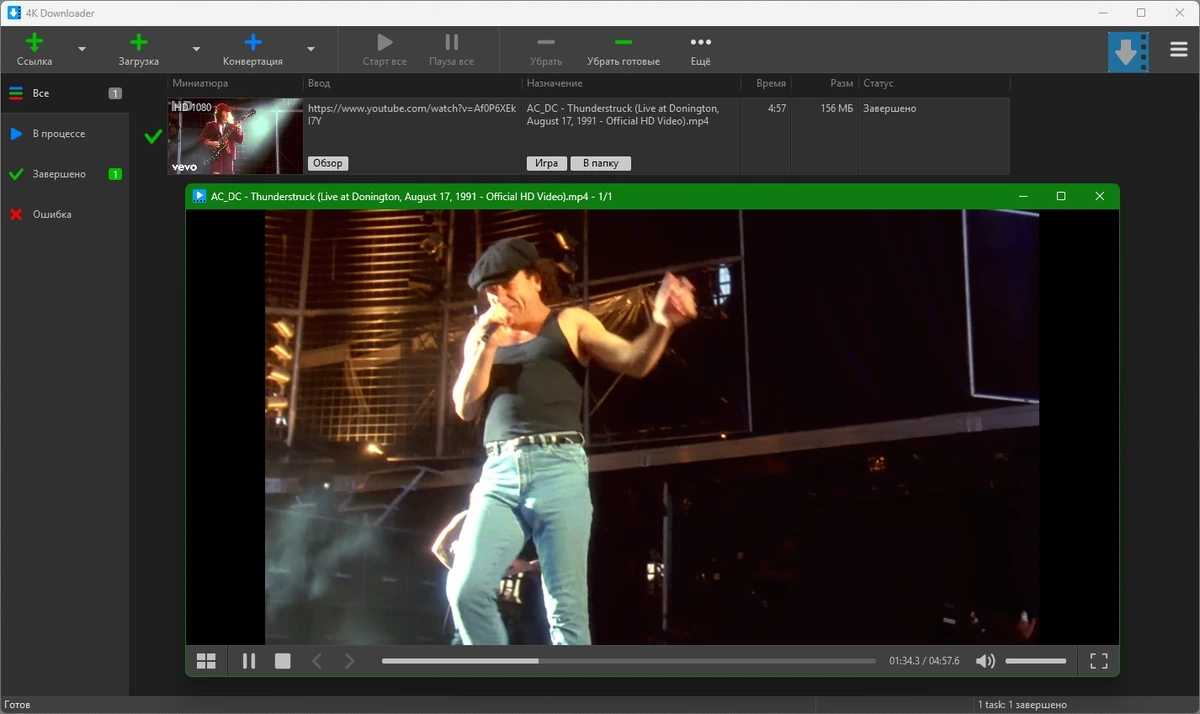Click the blue plus Конвертация button
The width and height of the screenshot is (1200, 714).
click(x=253, y=49)
